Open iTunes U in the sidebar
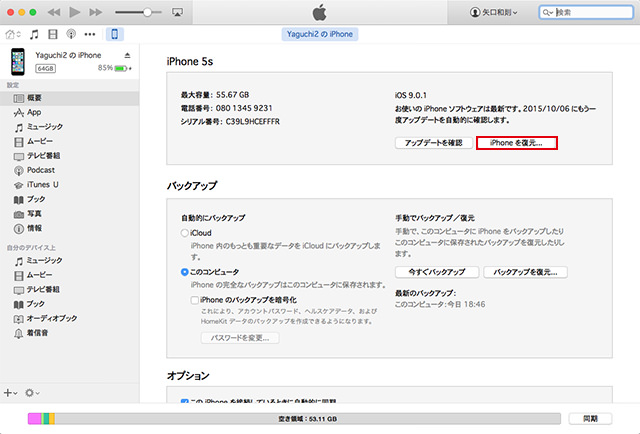 69,185
